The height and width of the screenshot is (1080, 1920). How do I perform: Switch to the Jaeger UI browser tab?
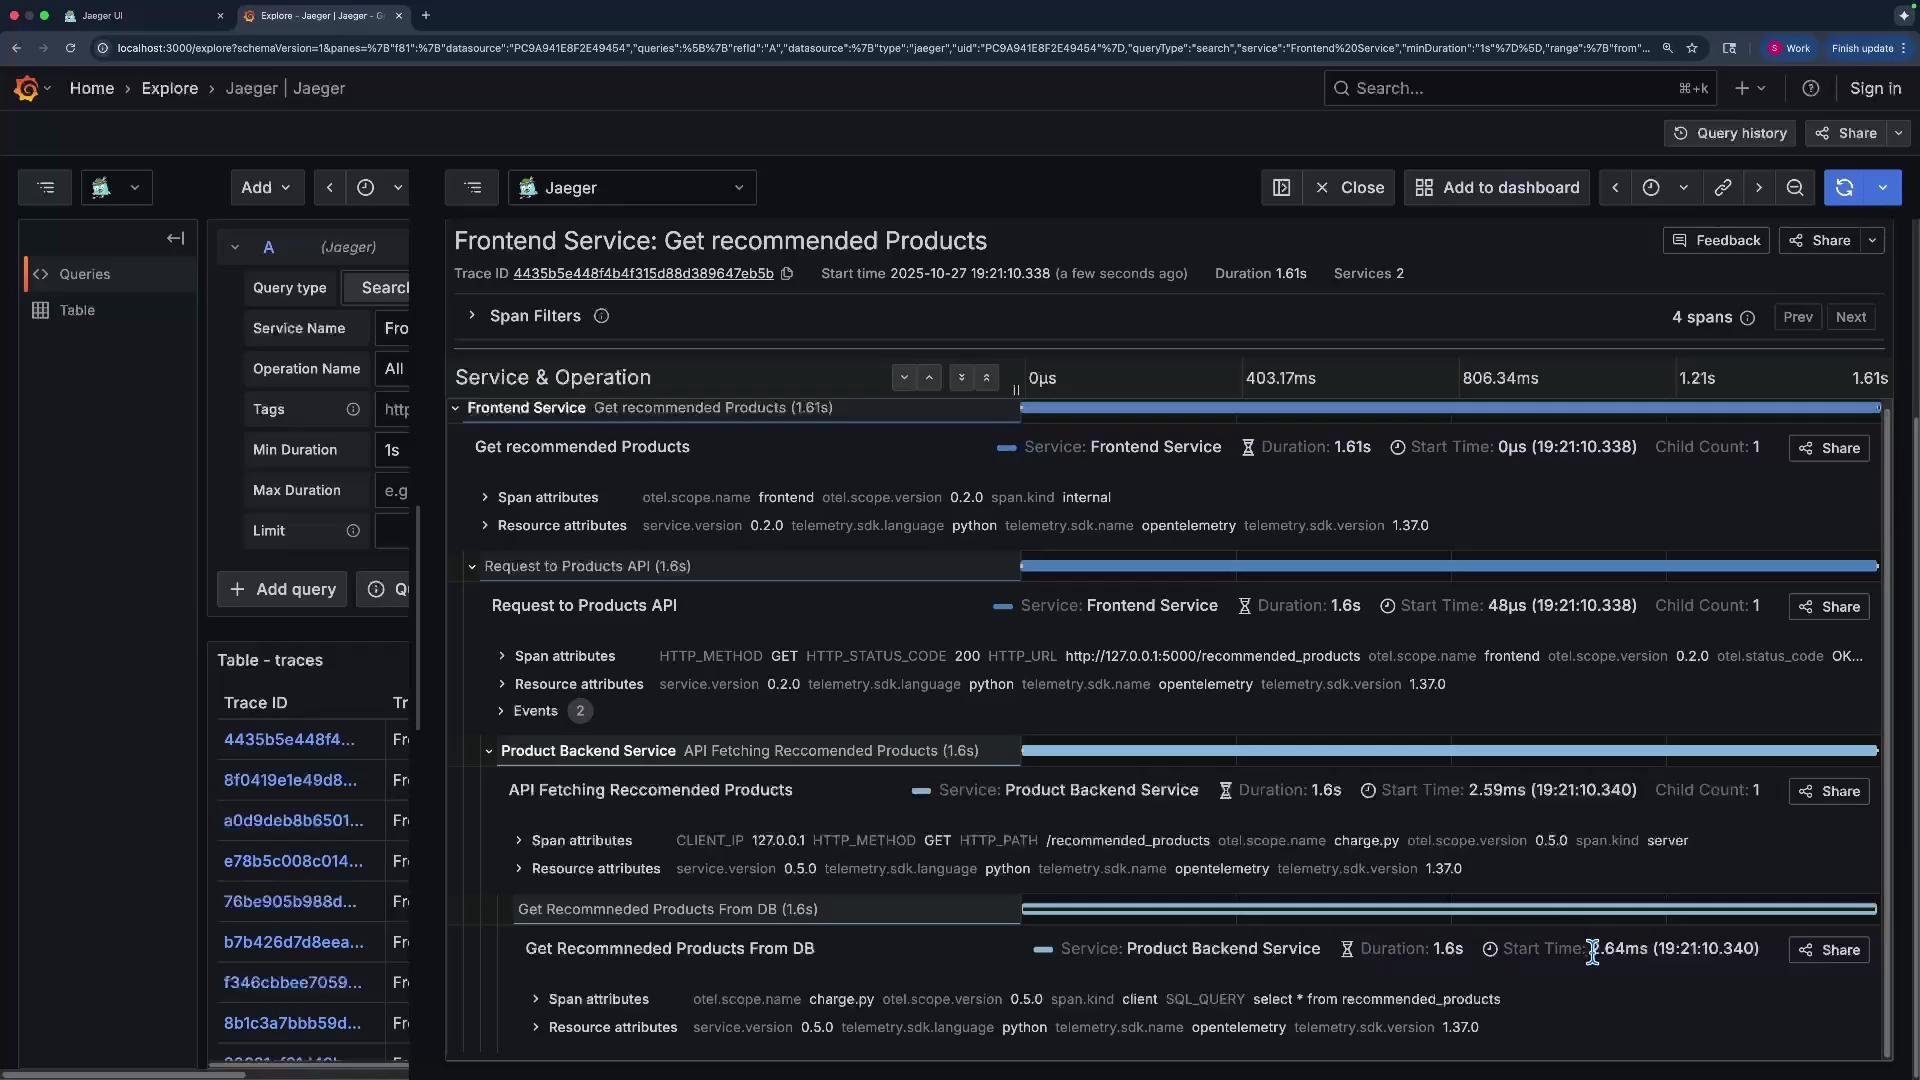click(x=142, y=16)
